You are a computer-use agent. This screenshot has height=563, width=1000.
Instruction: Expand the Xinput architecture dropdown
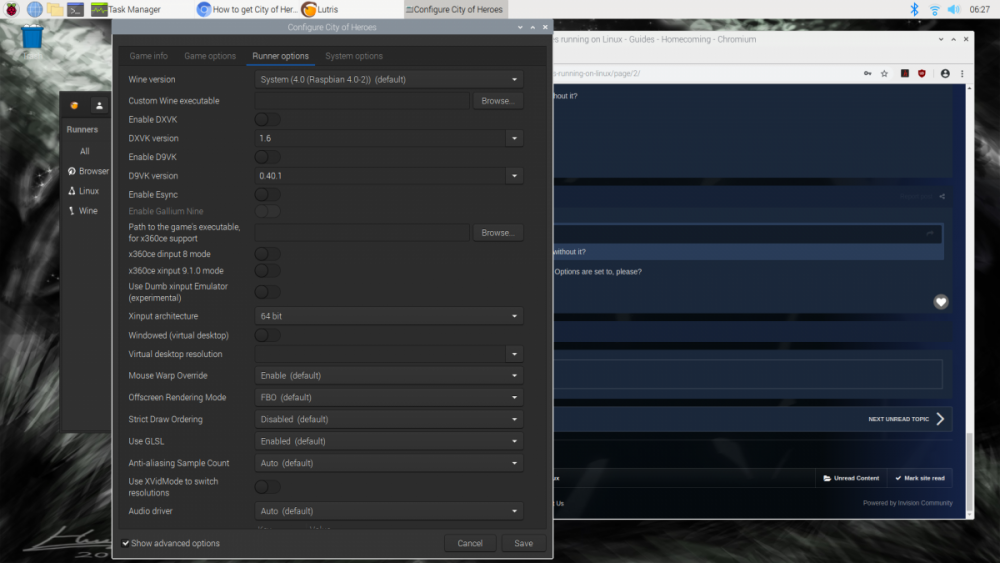click(x=389, y=316)
